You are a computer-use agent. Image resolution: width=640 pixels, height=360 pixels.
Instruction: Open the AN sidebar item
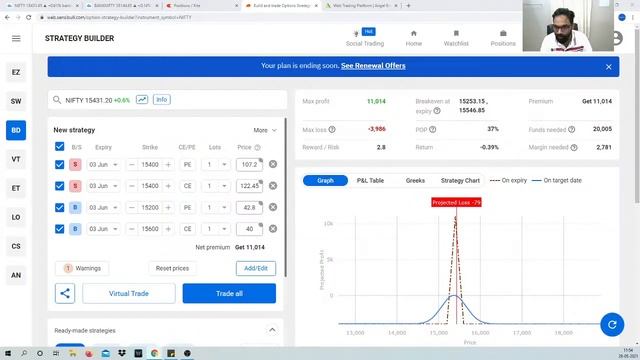(x=16, y=275)
